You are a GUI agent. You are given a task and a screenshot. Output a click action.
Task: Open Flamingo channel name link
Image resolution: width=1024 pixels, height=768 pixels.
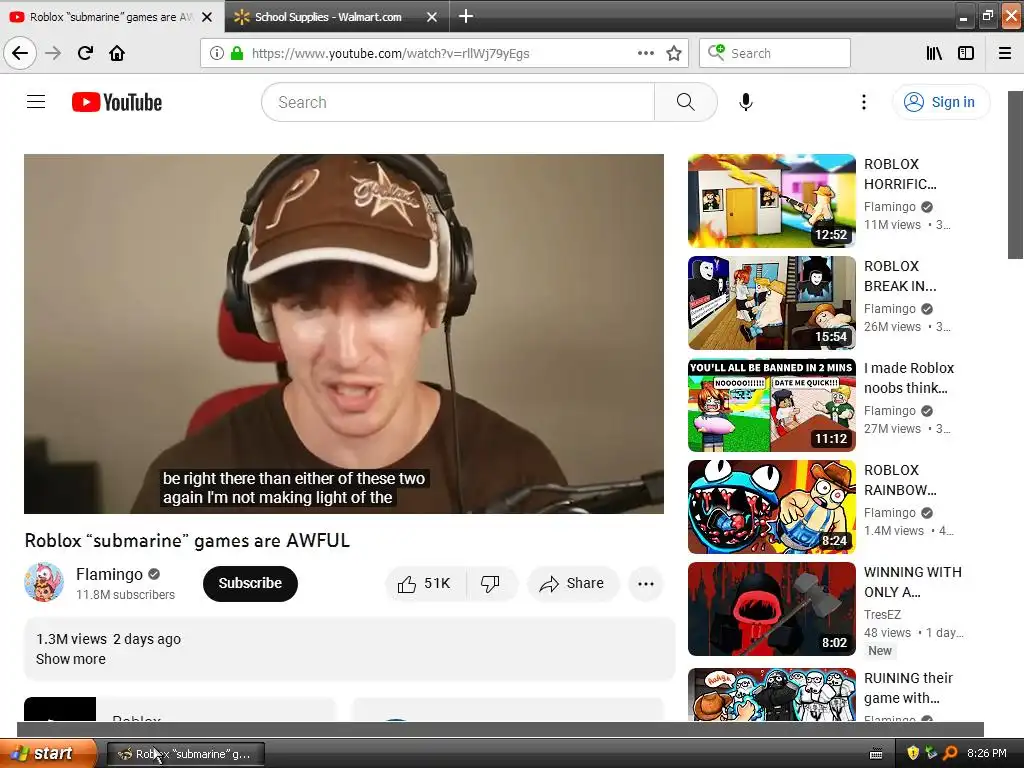tap(109, 574)
